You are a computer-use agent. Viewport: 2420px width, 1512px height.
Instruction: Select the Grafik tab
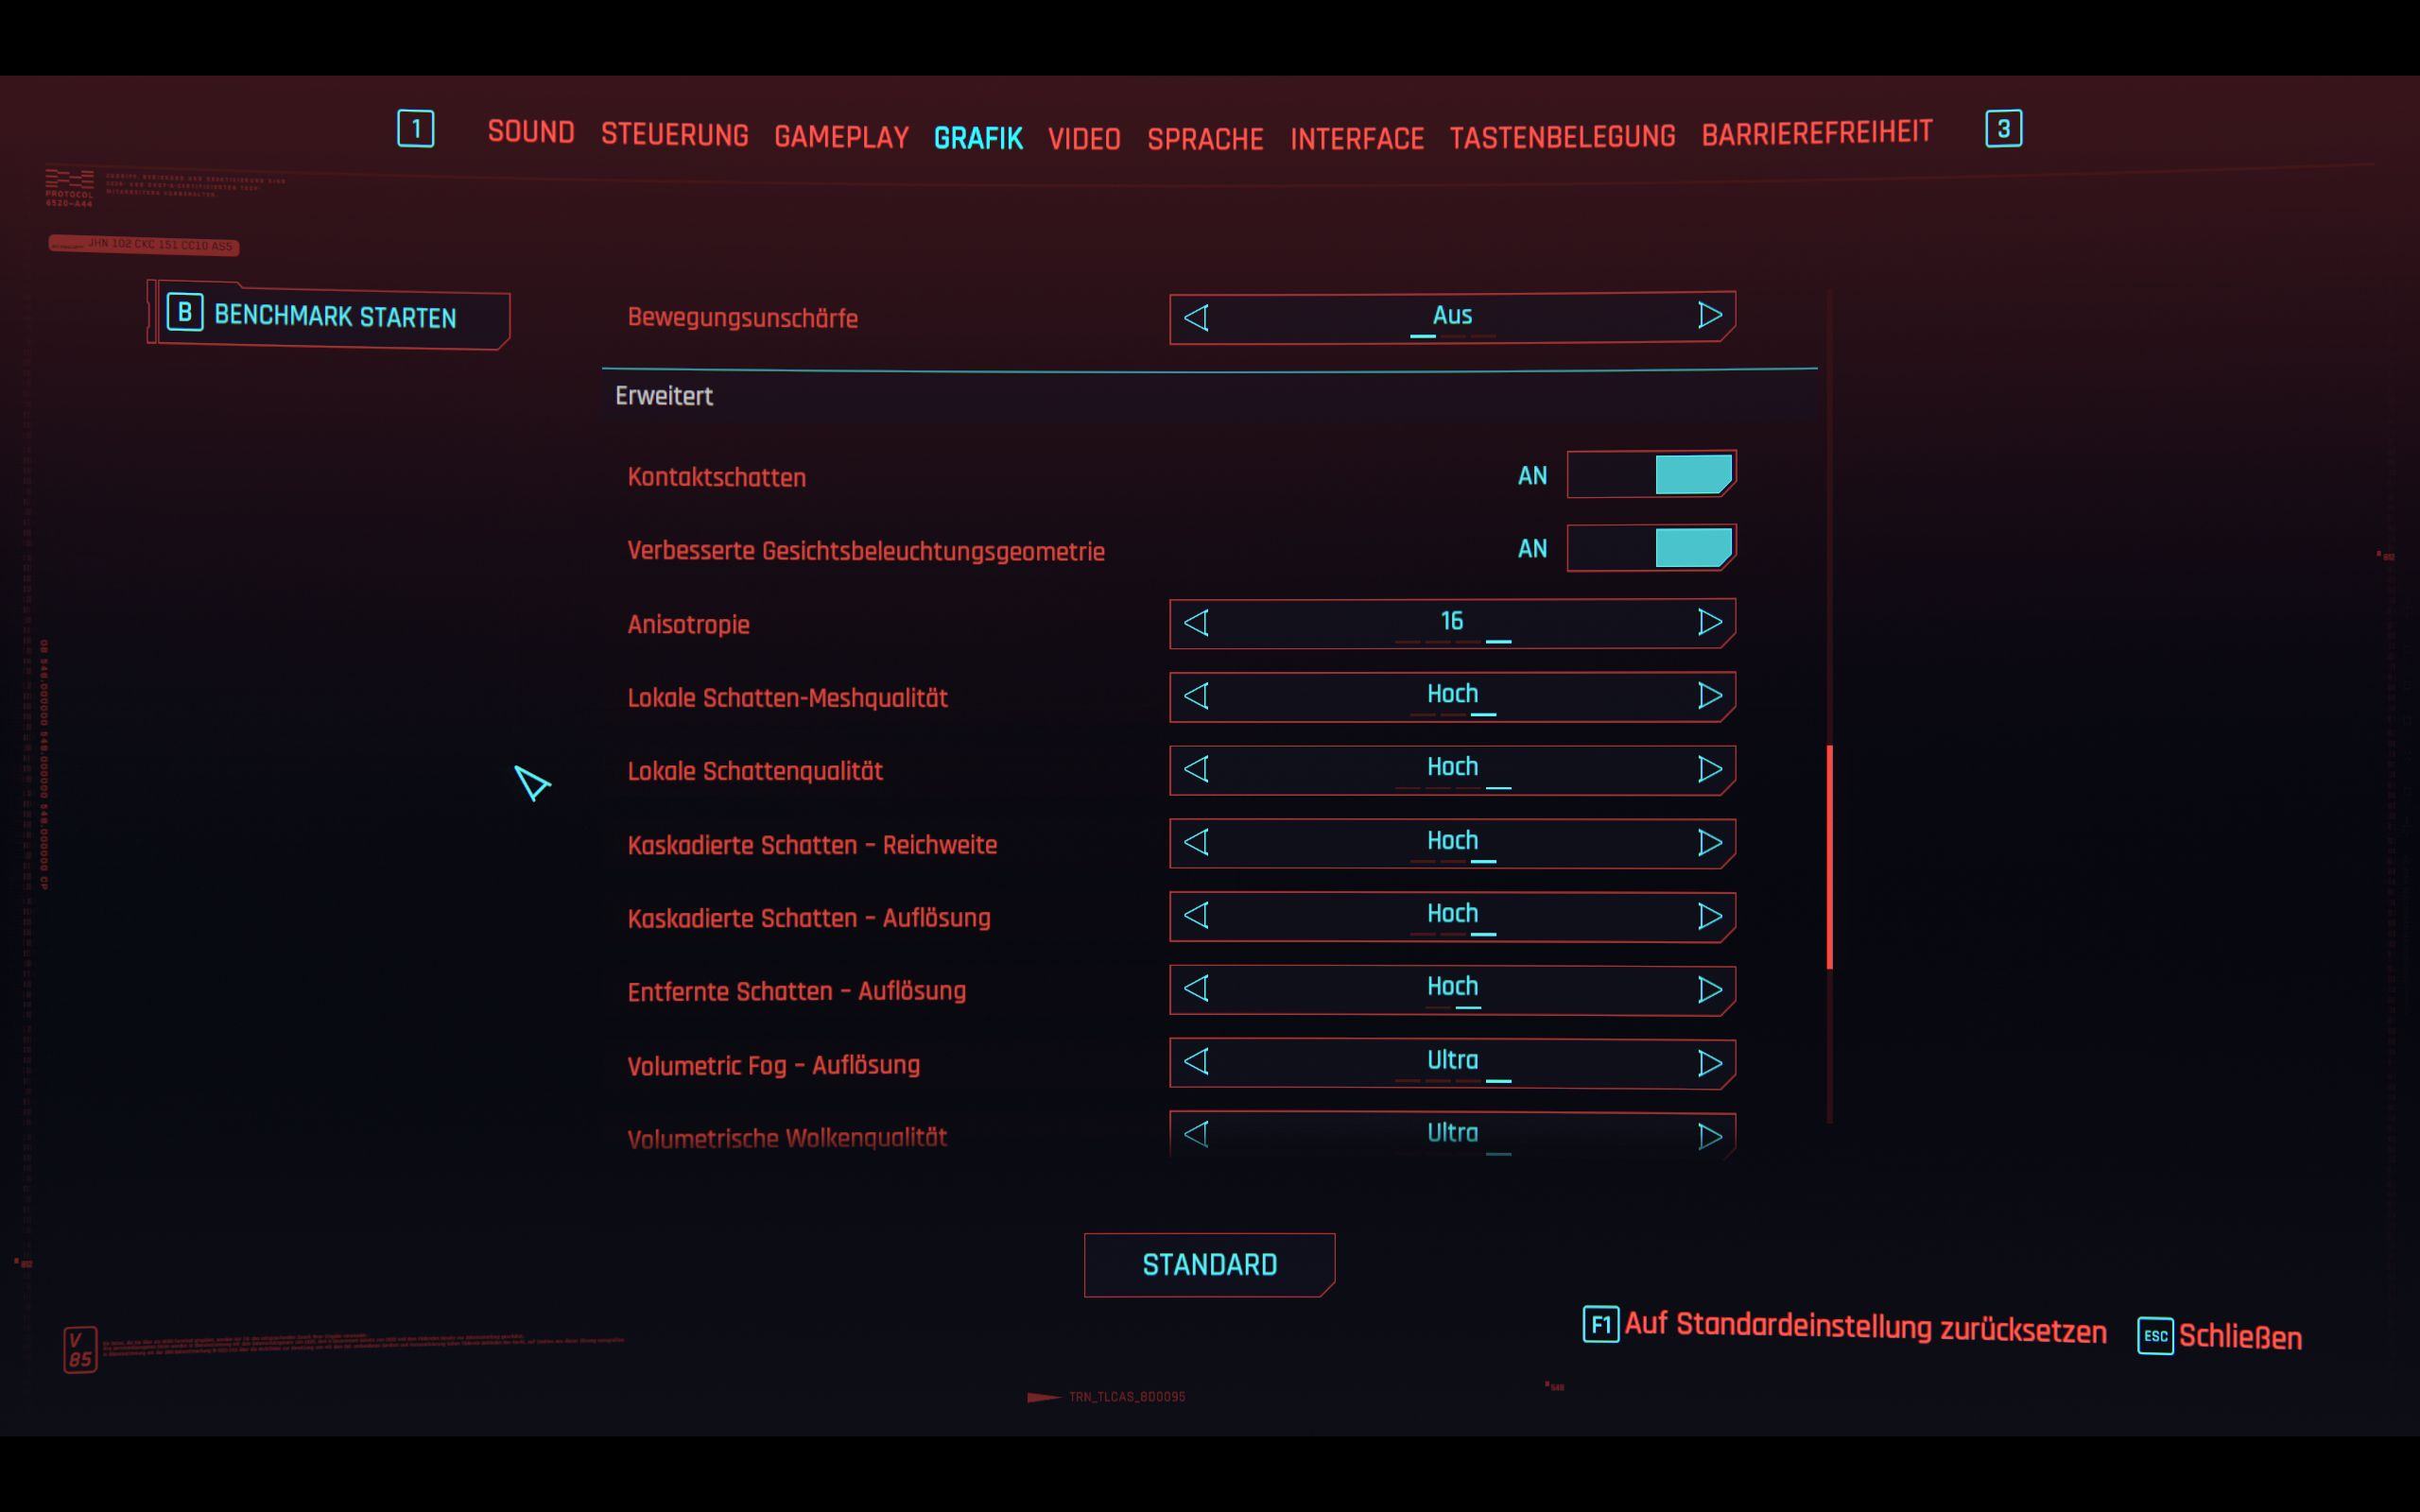(978, 138)
